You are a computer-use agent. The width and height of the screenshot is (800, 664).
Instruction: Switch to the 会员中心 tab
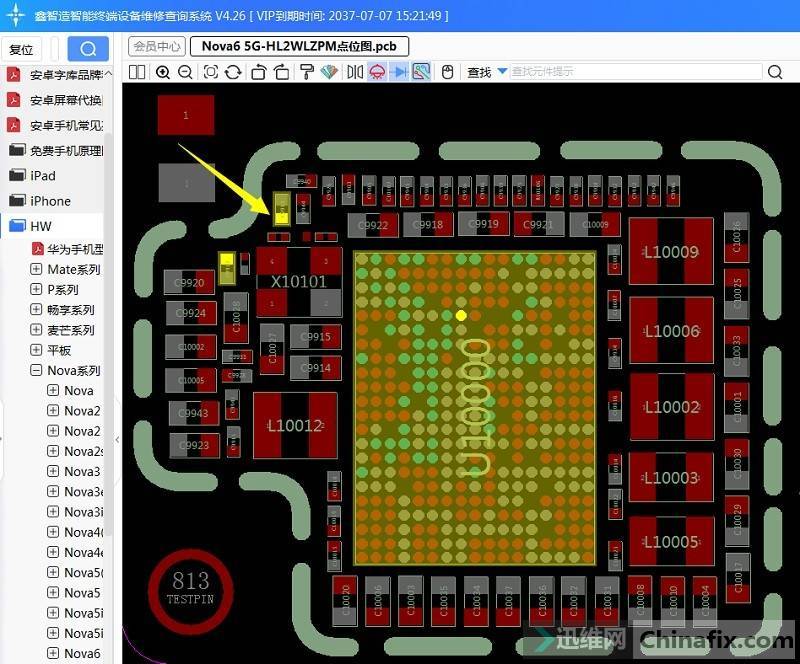157,46
